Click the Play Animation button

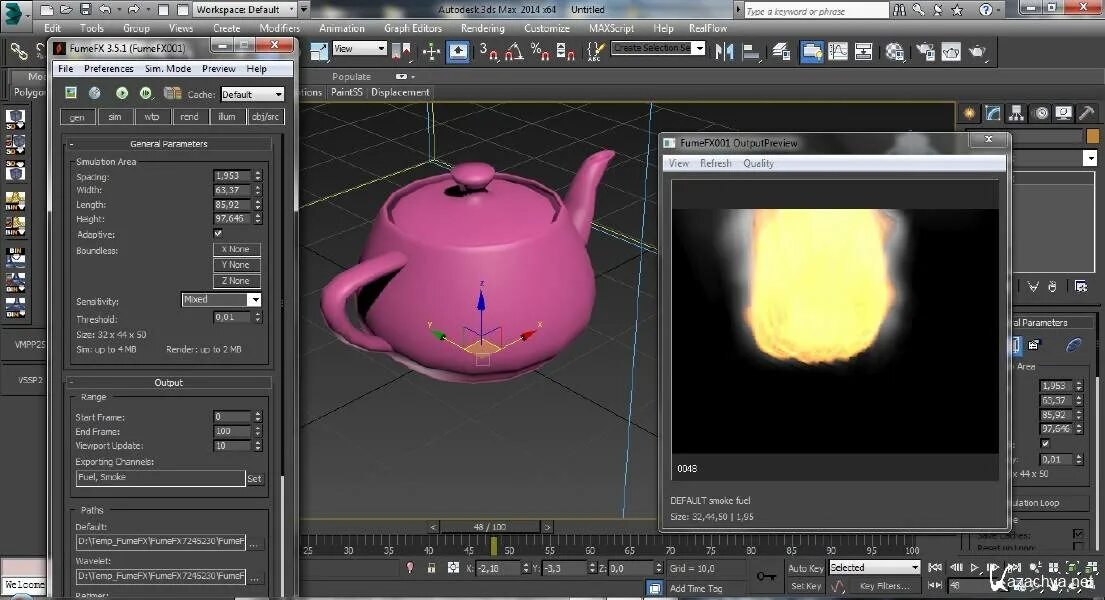(x=975, y=568)
